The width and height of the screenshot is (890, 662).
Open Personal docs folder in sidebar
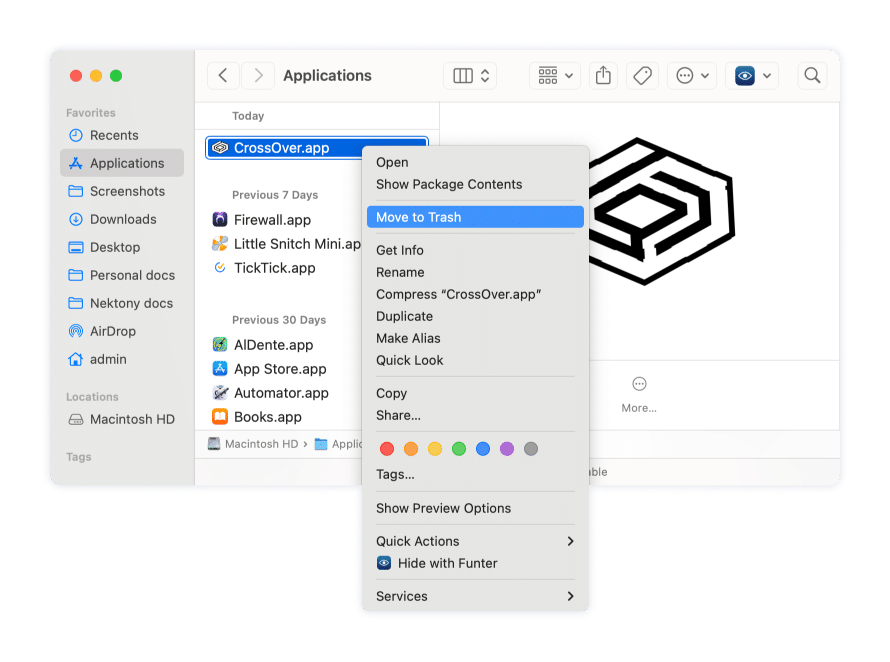(x=121, y=275)
